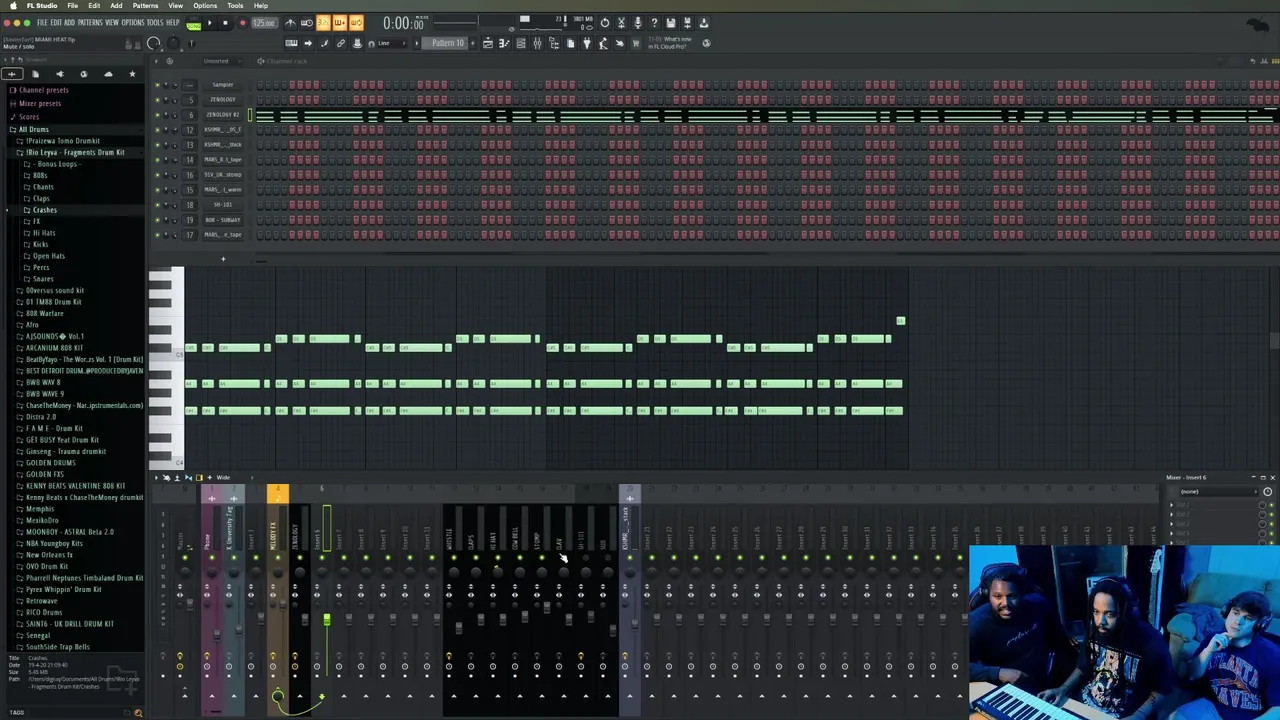Click the tempo field showing 125
Image resolution: width=1280 pixels, height=720 pixels.
(264, 23)
